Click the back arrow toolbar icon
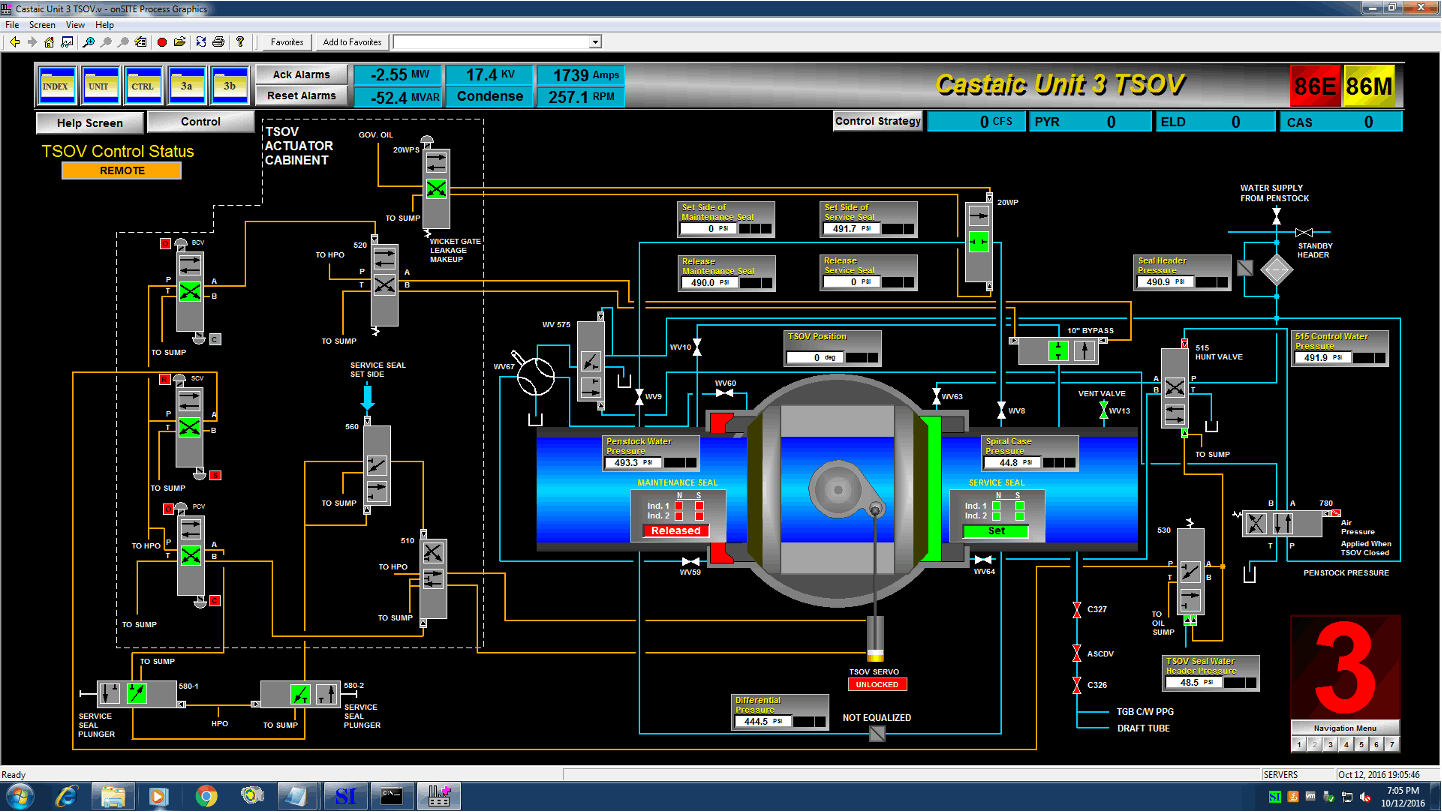The width and height of the screenshot is (1442, 812). point(14,42)
